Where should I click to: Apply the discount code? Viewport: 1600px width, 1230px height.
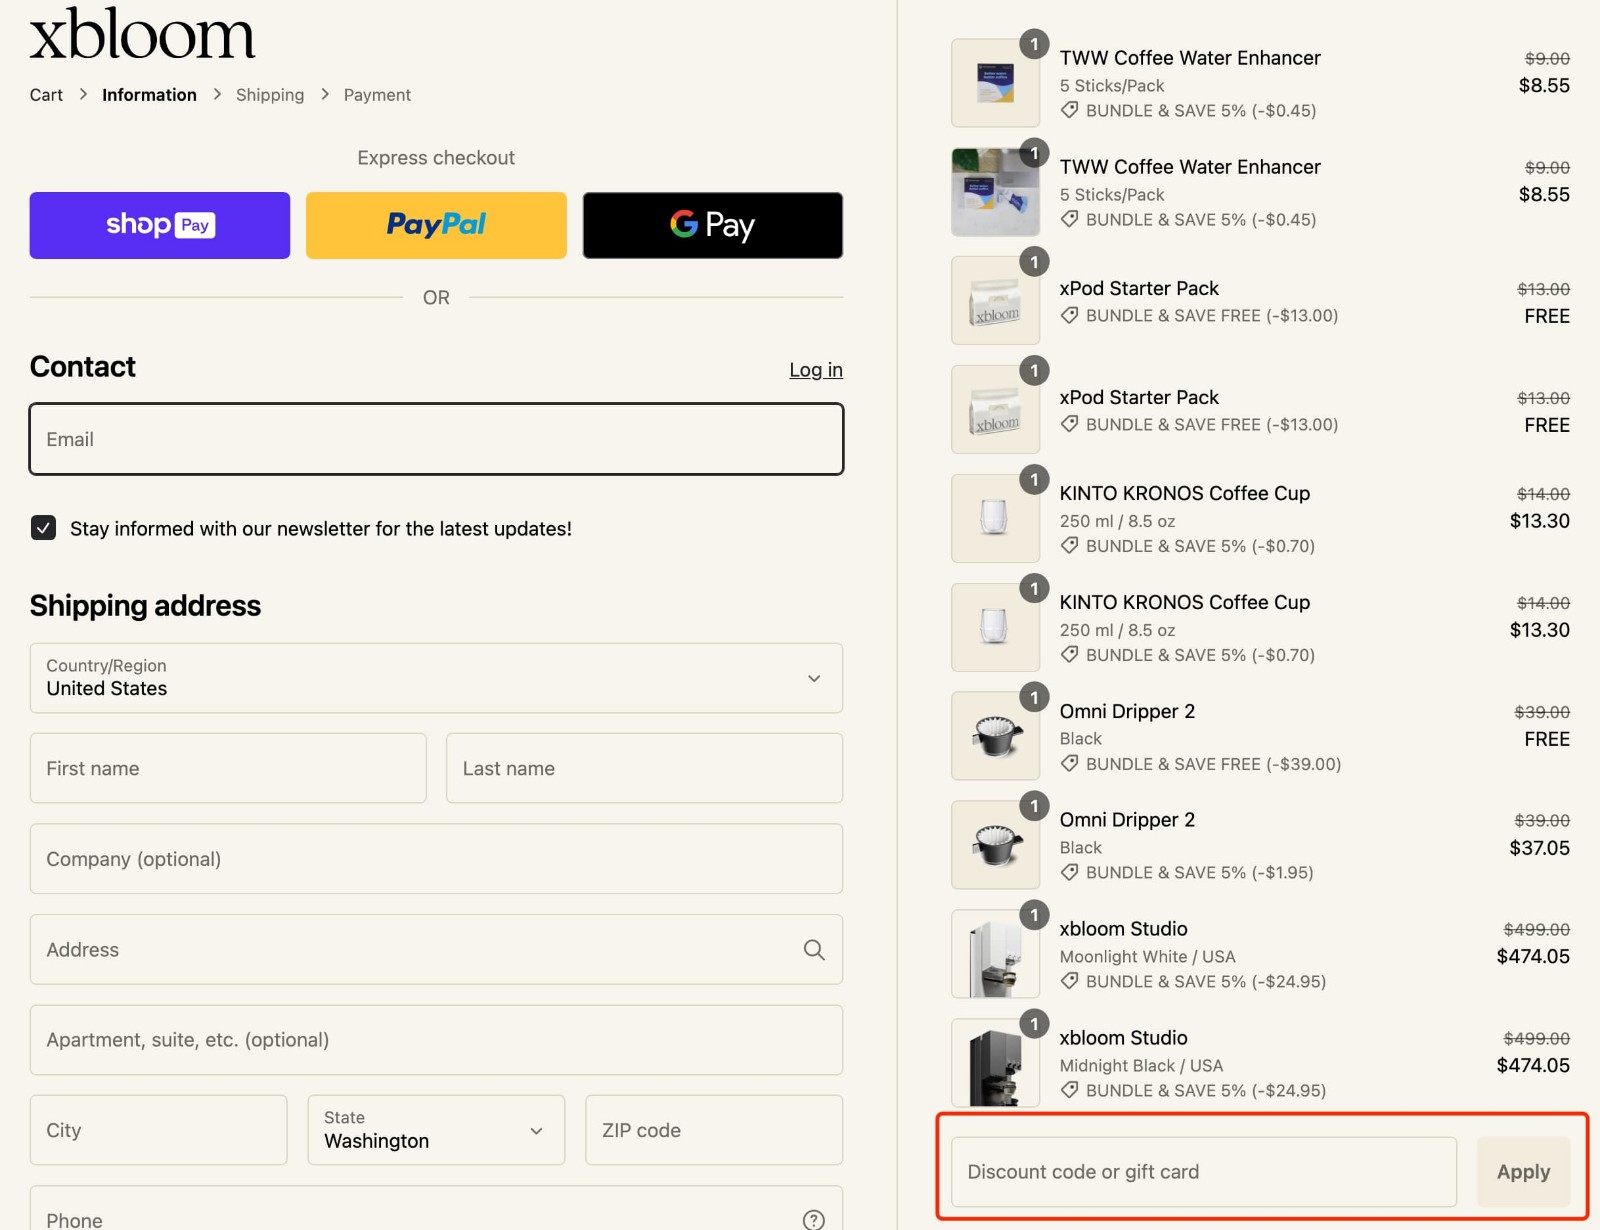[x=1522, y=1171]
